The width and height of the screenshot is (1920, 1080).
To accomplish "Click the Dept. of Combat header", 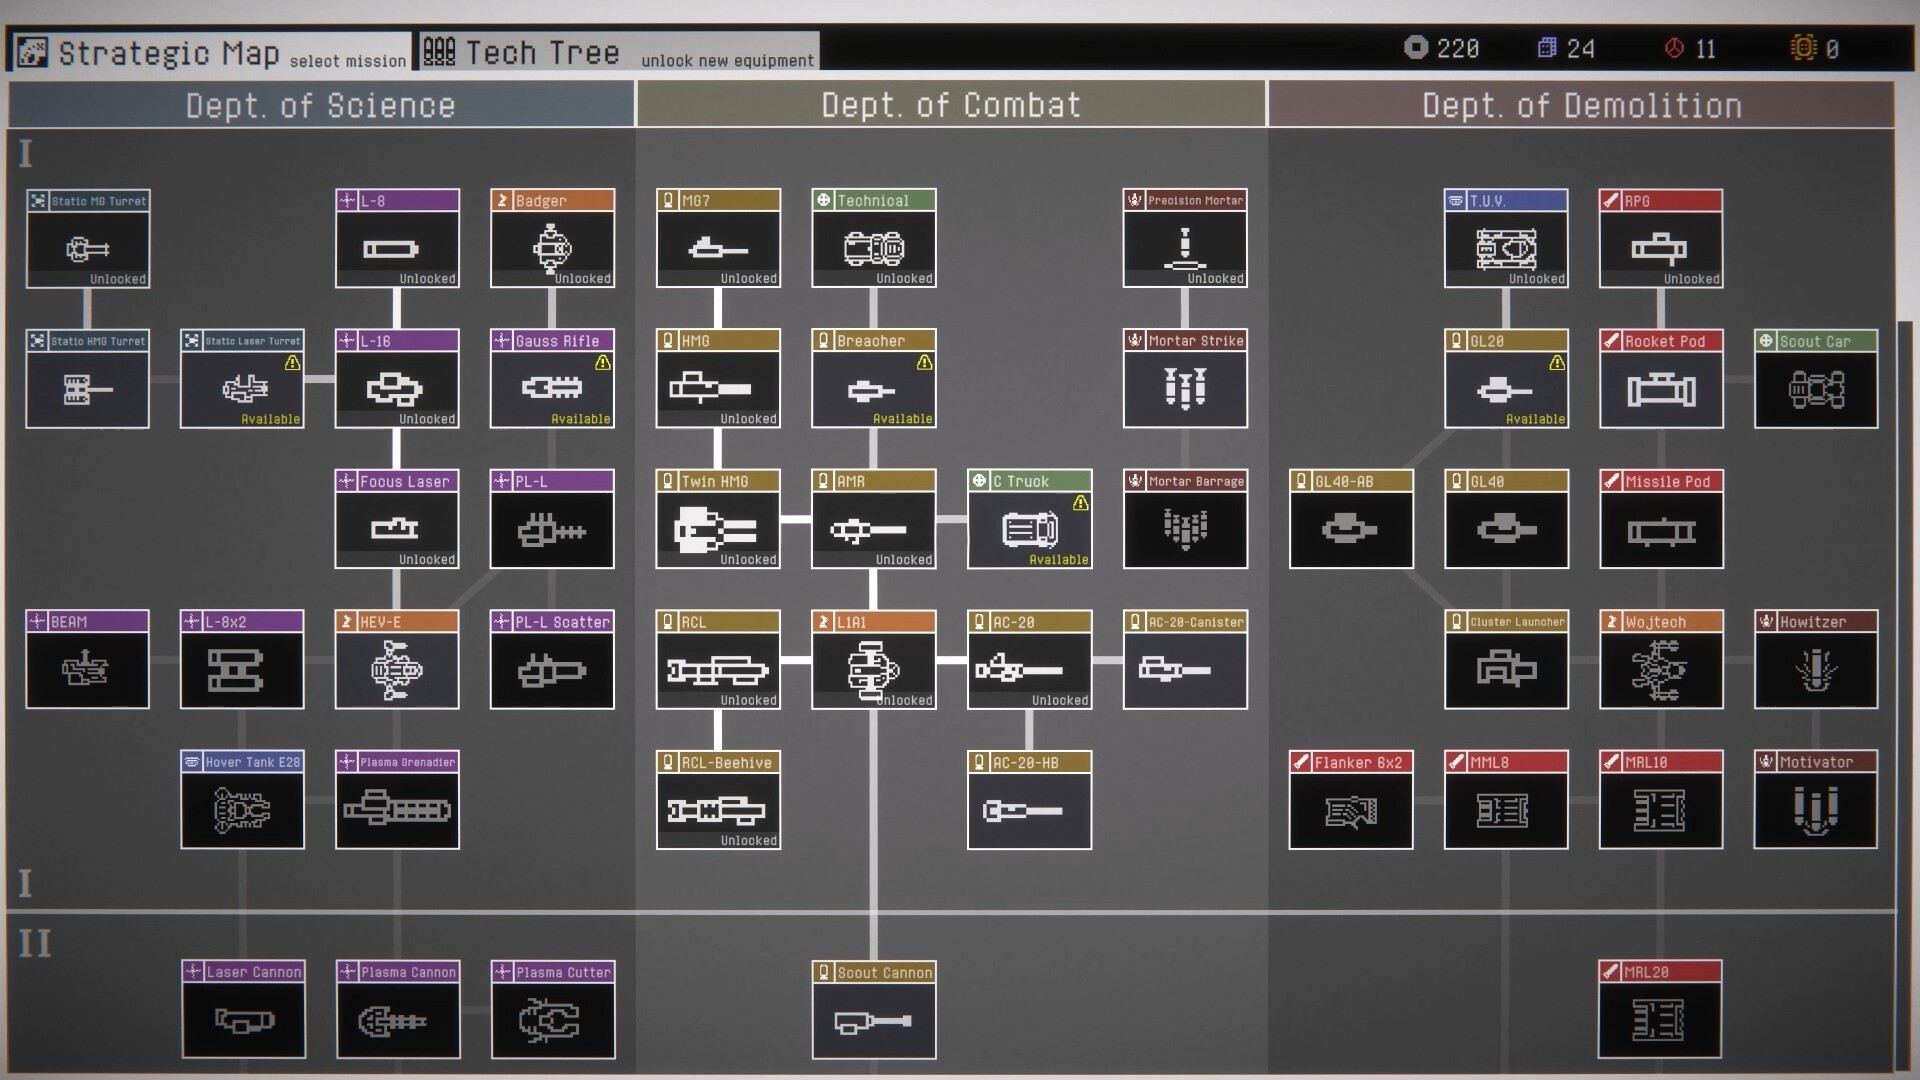I will point(951,105).
